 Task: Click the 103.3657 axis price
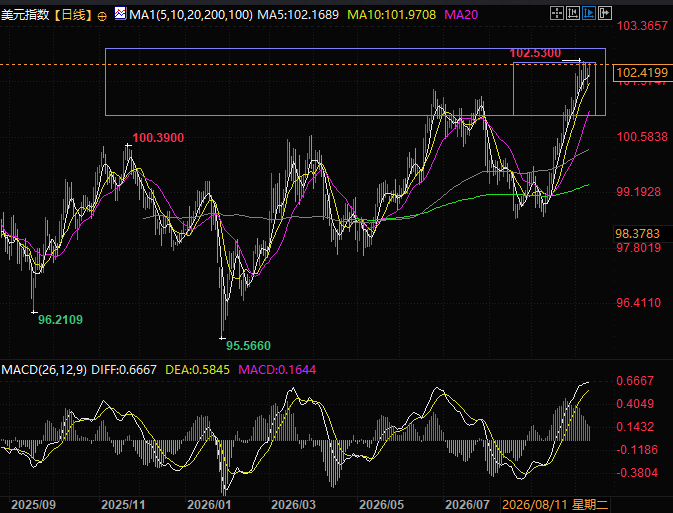pos(642,26)
